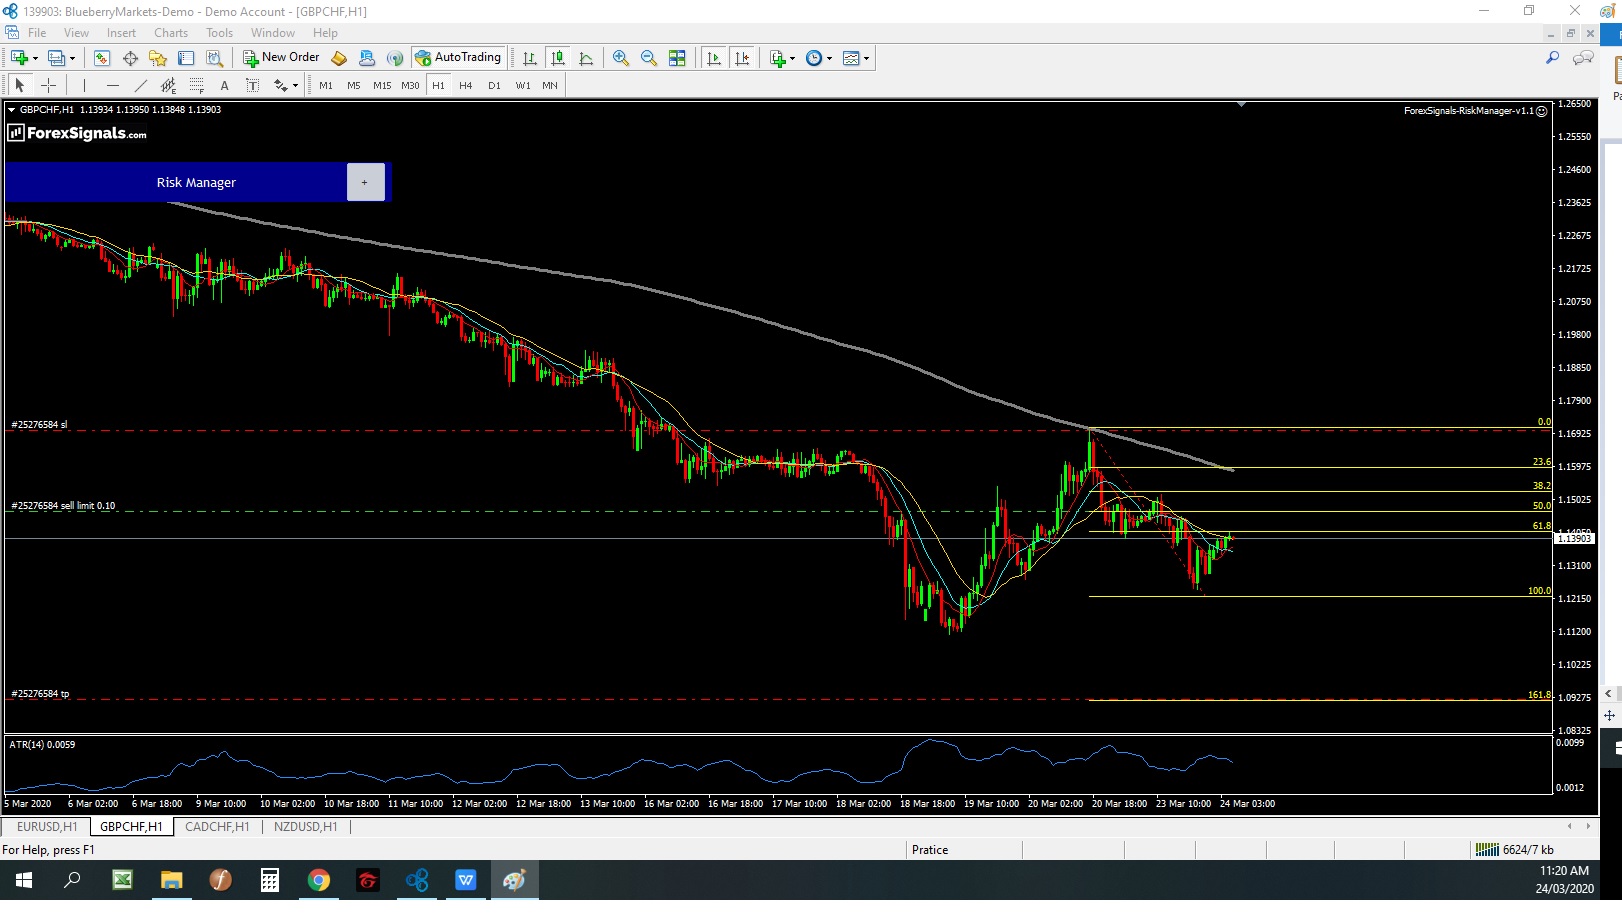The image size is (1622, 916).
Task: Switch to the H4 timeframe
Action: tap(466, 85)
